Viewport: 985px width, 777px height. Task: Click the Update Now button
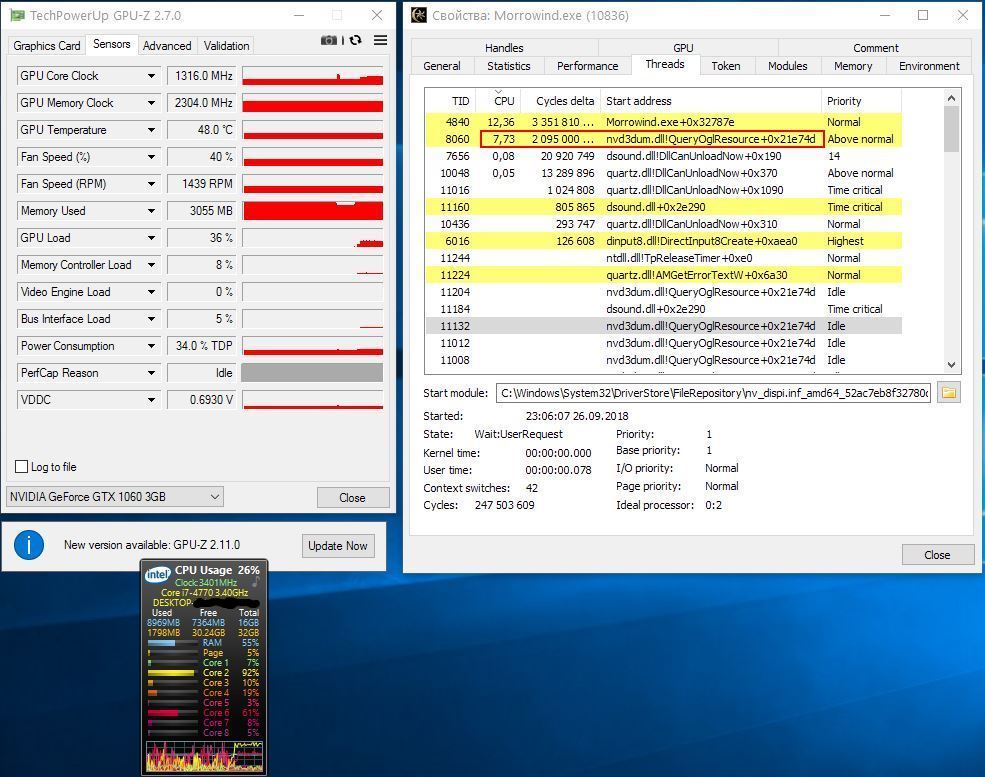[338, 546]
